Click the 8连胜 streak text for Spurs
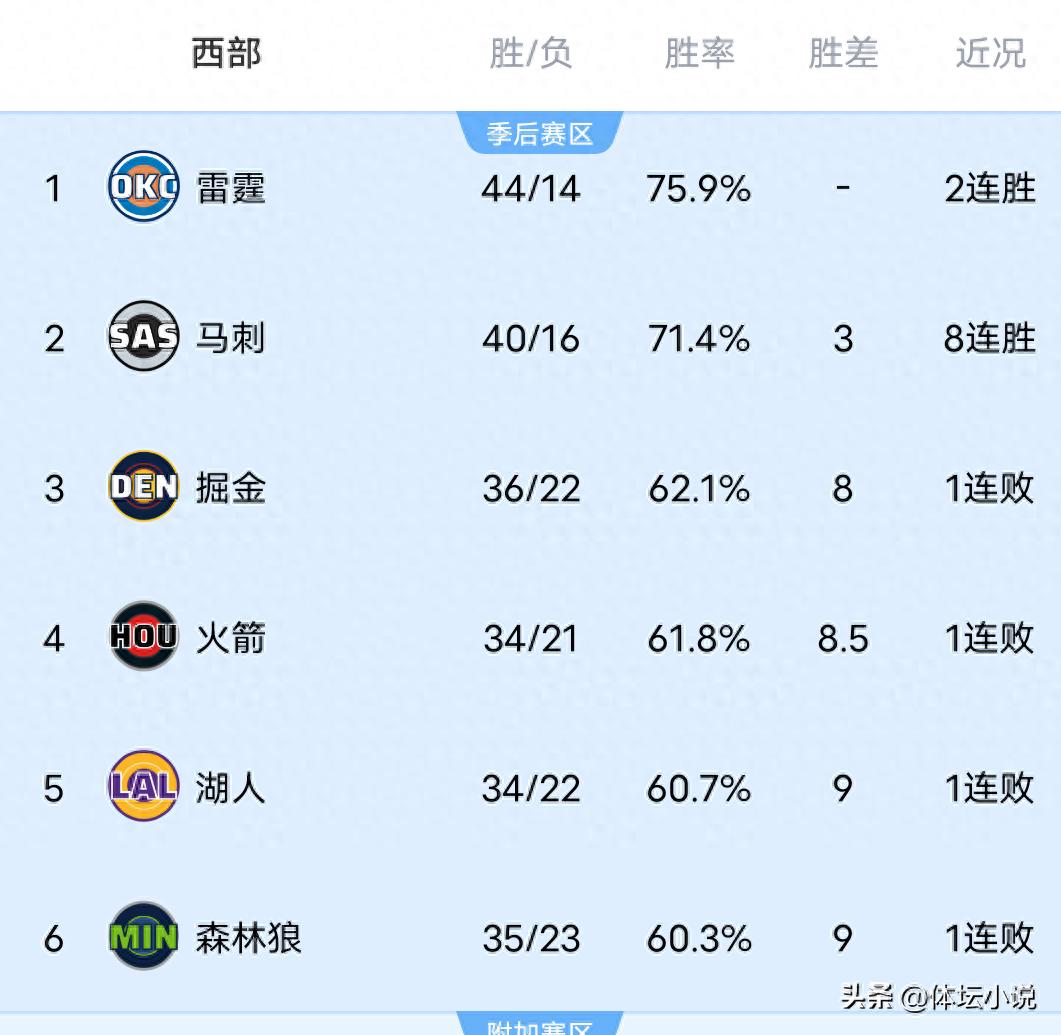Screen dimensions: 1061x1035 coord(989,338)
